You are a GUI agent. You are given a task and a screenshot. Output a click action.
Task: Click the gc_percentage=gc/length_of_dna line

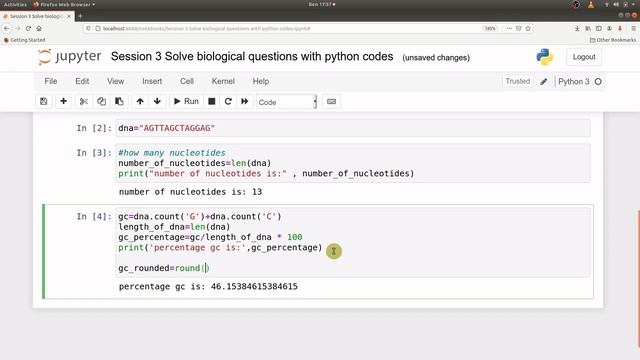[210, 237]
